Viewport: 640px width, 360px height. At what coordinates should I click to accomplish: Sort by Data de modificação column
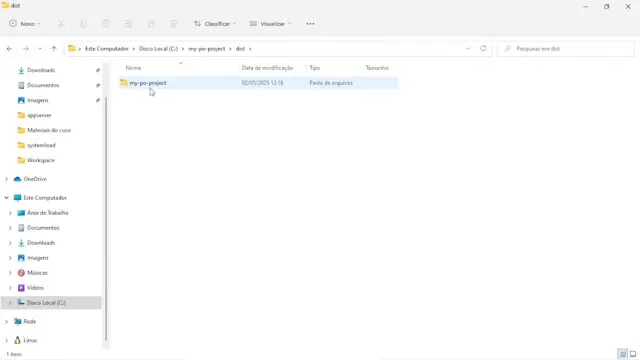(x=267, y=68)
